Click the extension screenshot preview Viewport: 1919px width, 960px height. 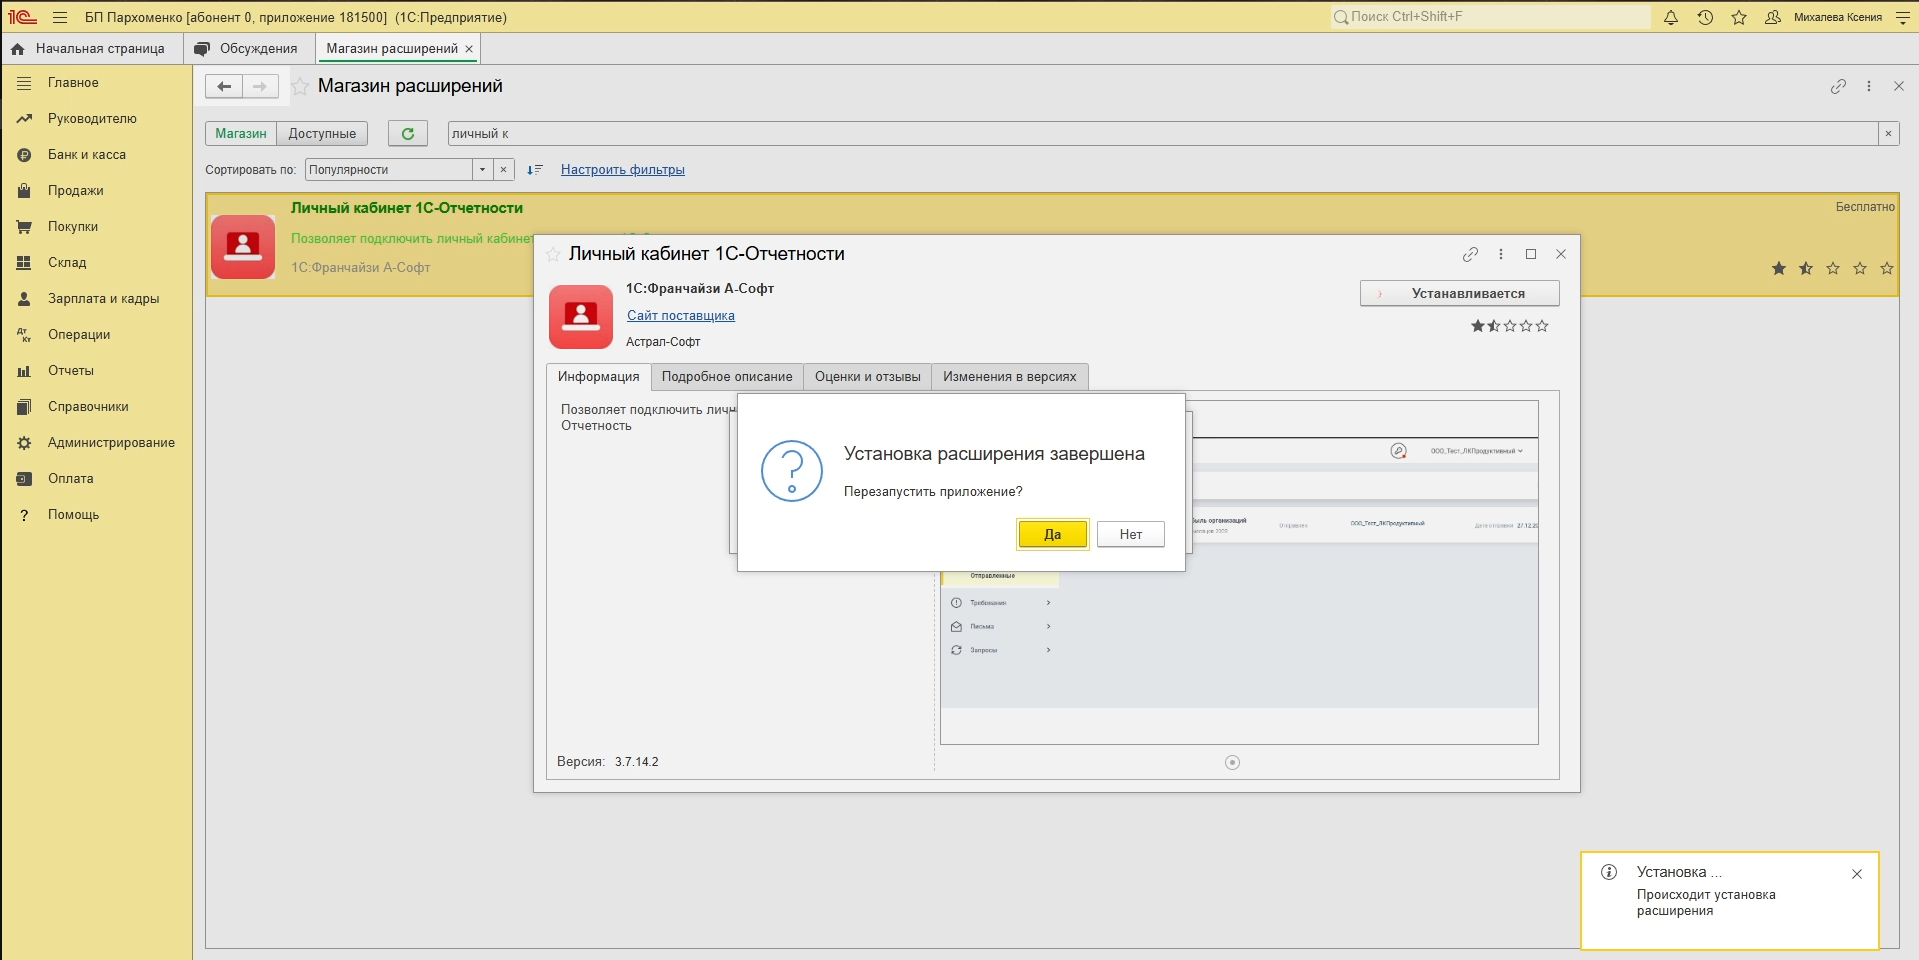[x=1239, y=572]
